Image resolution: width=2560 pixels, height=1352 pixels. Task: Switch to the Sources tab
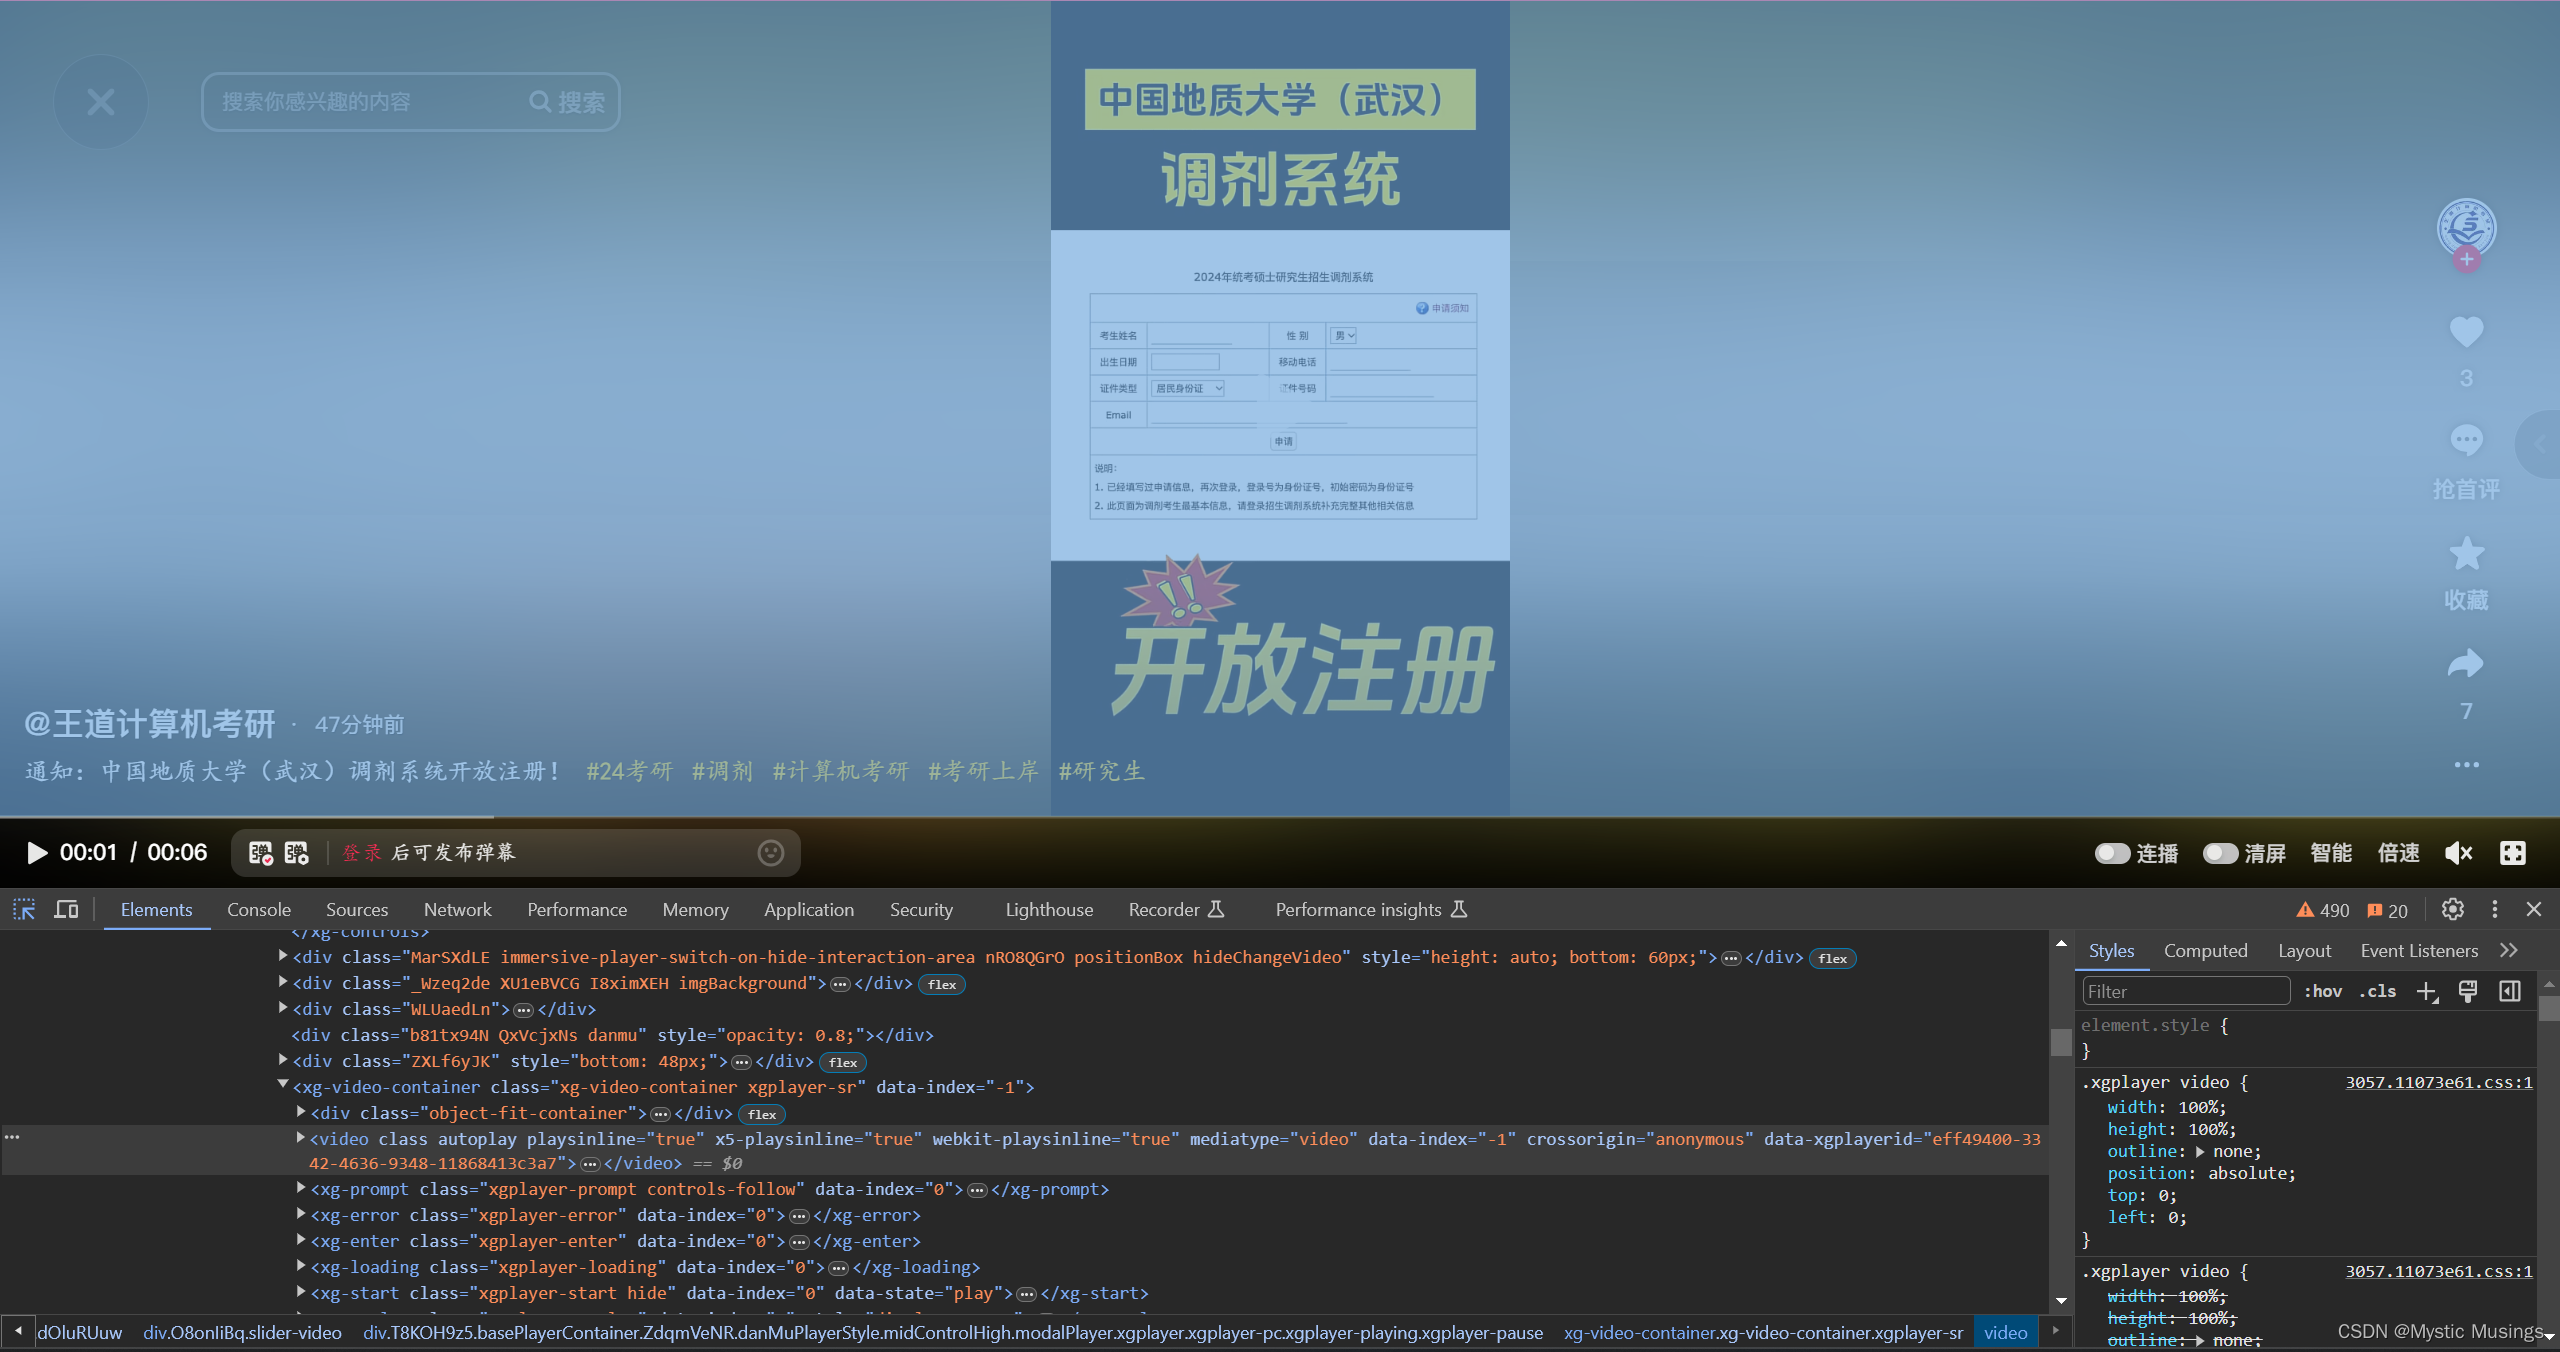[x=357, y=910]
